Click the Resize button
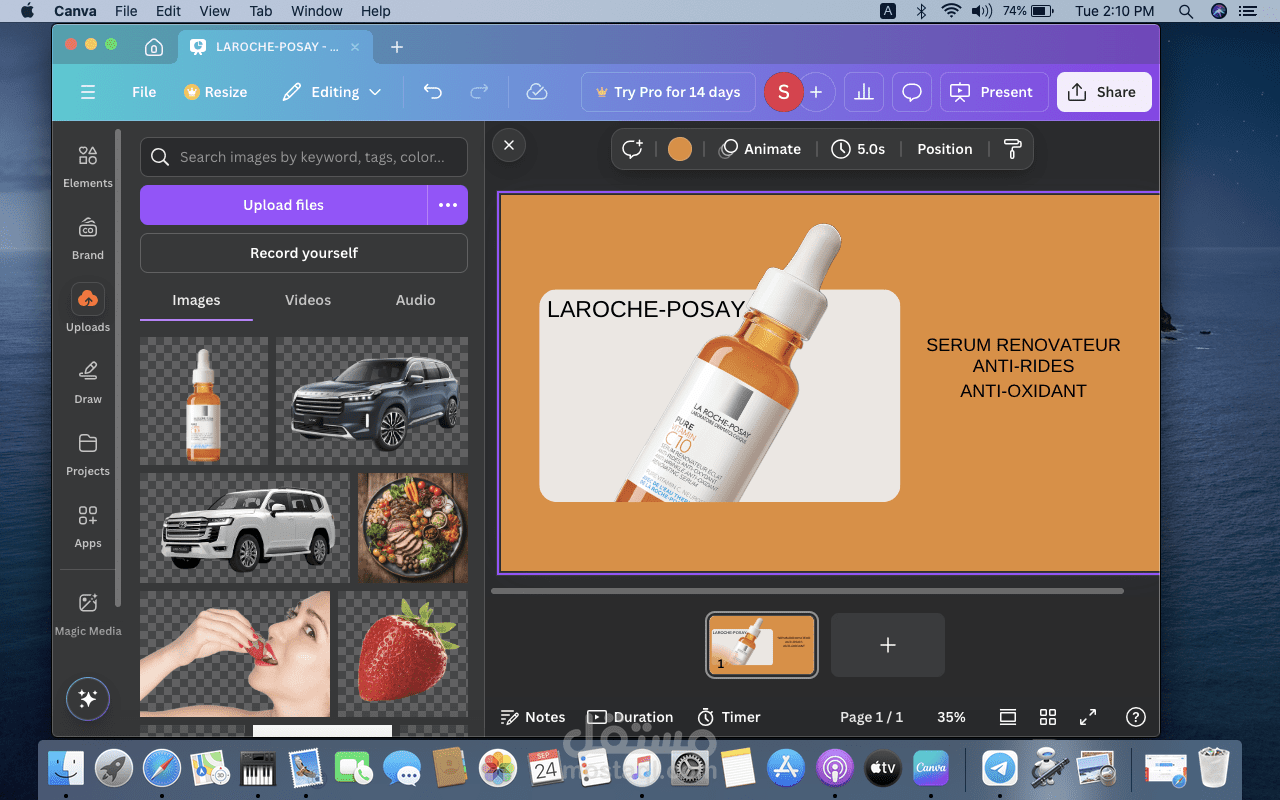Screen dimensions: 1280x800 click(215, 92)
